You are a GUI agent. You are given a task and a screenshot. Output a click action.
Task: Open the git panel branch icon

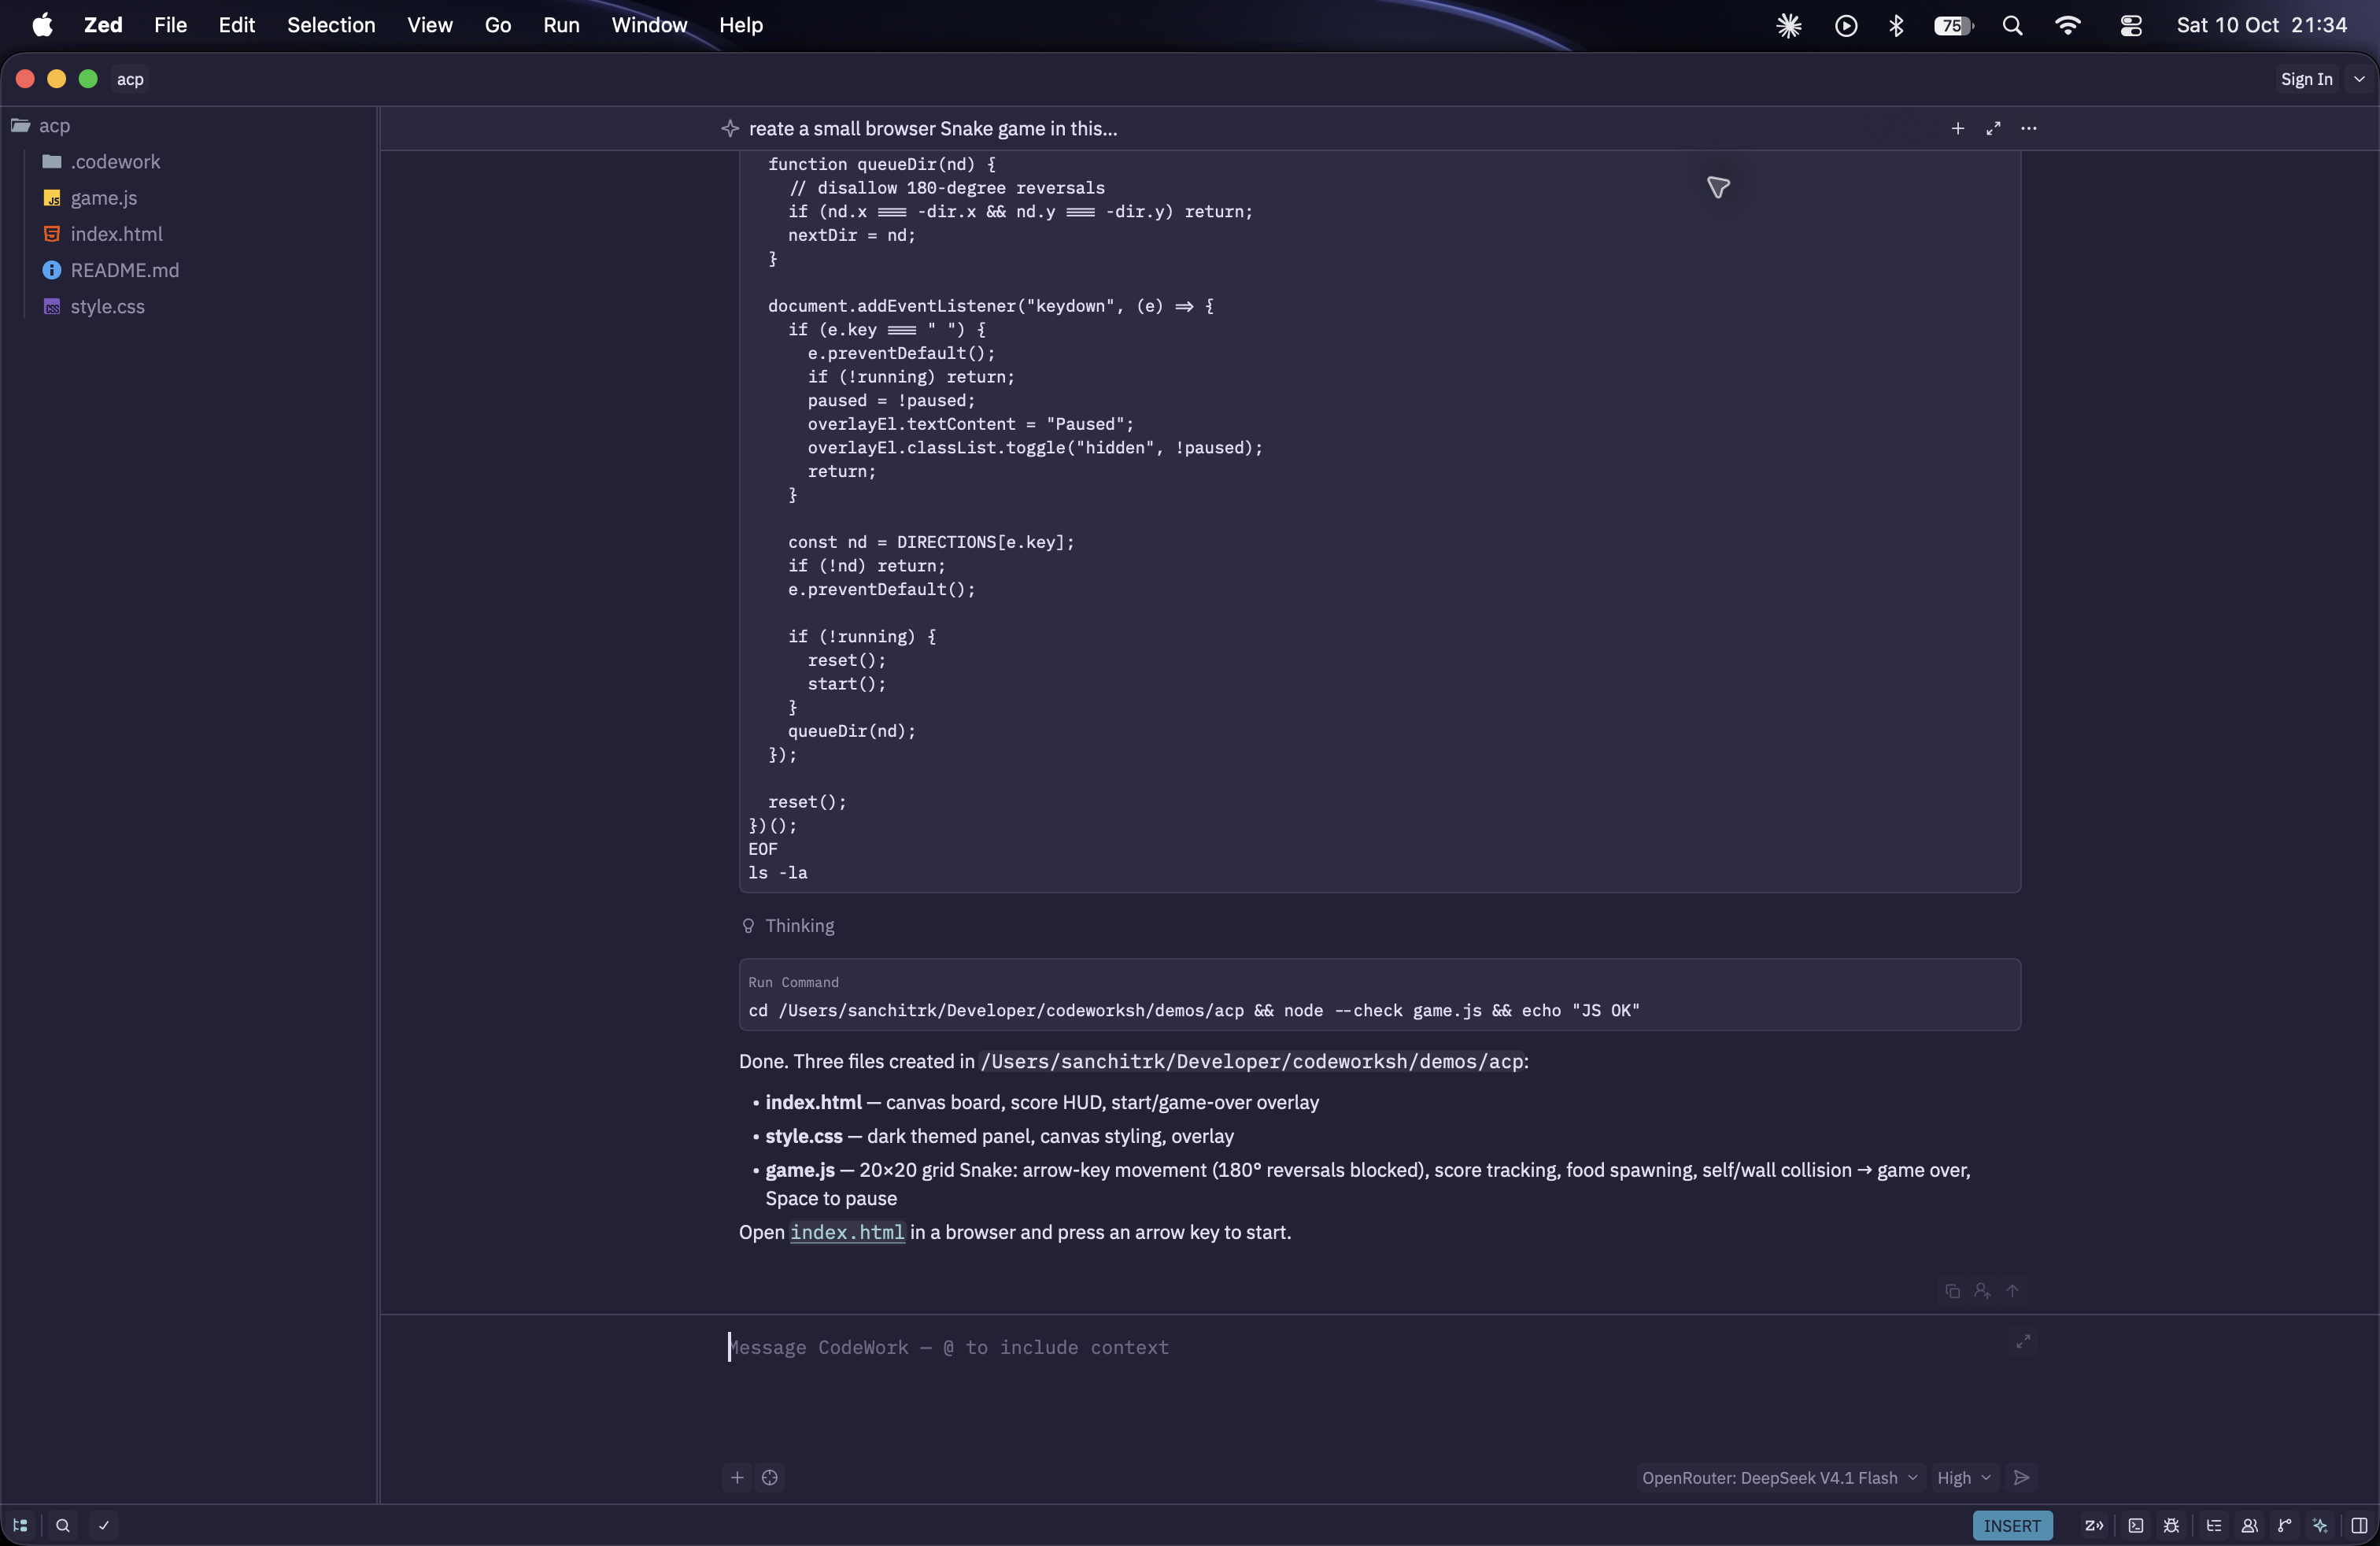coord(2284,1525)
